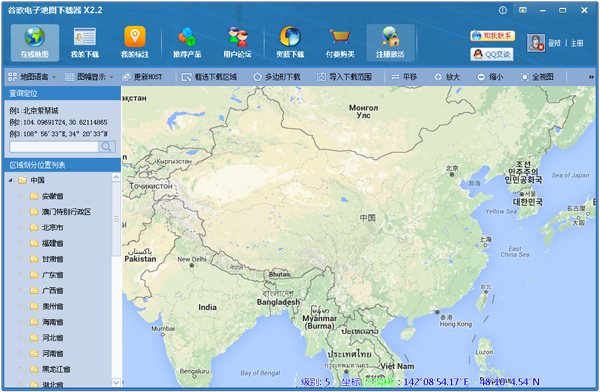Open the map sheet display dropdown

pyautogui.click(x=89, y=77)
